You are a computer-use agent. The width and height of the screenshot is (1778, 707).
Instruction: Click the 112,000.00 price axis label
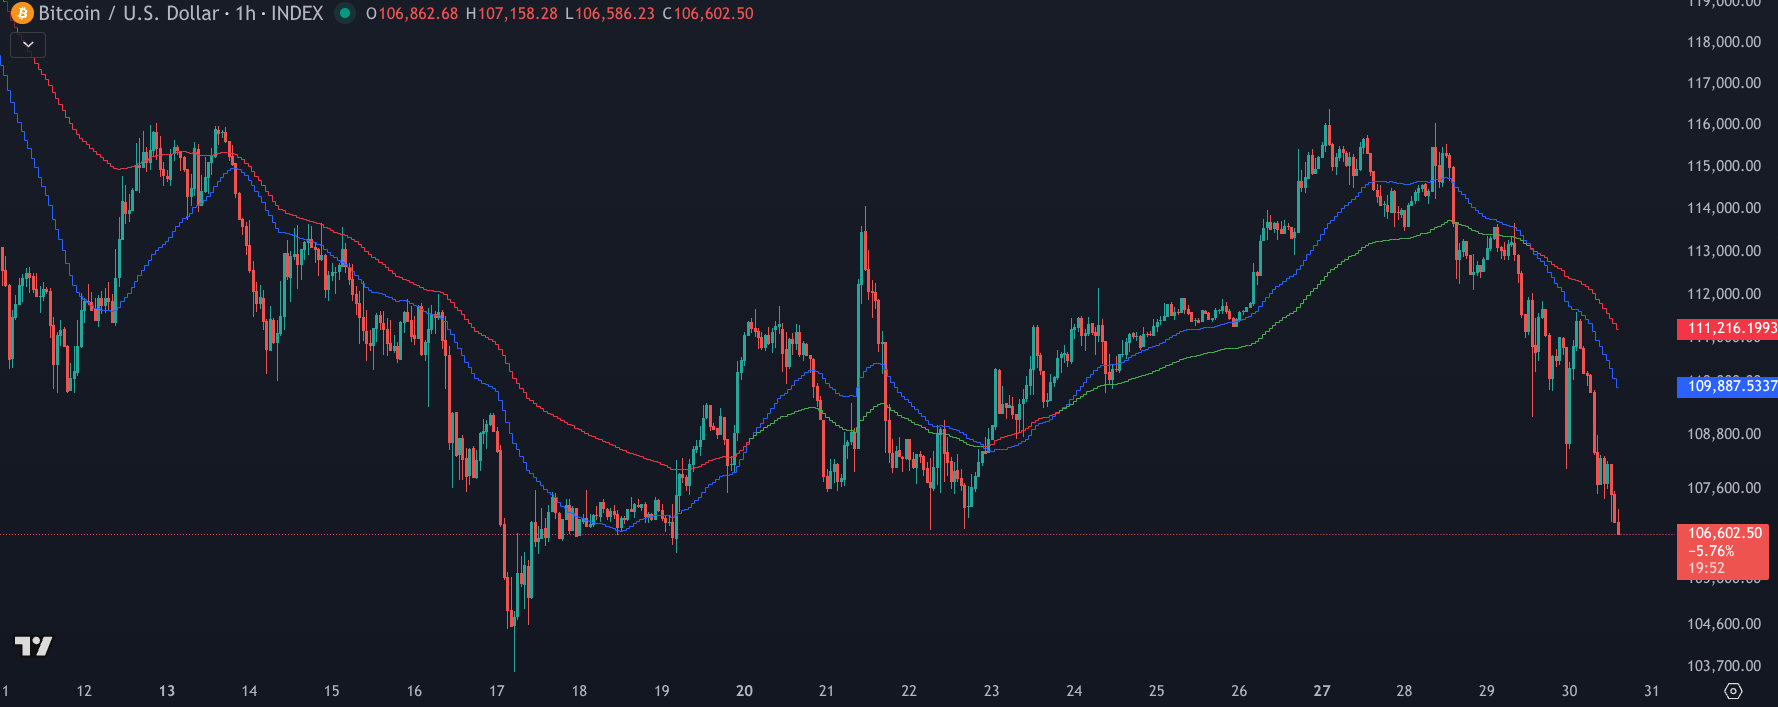click(x=1724, y=294)
